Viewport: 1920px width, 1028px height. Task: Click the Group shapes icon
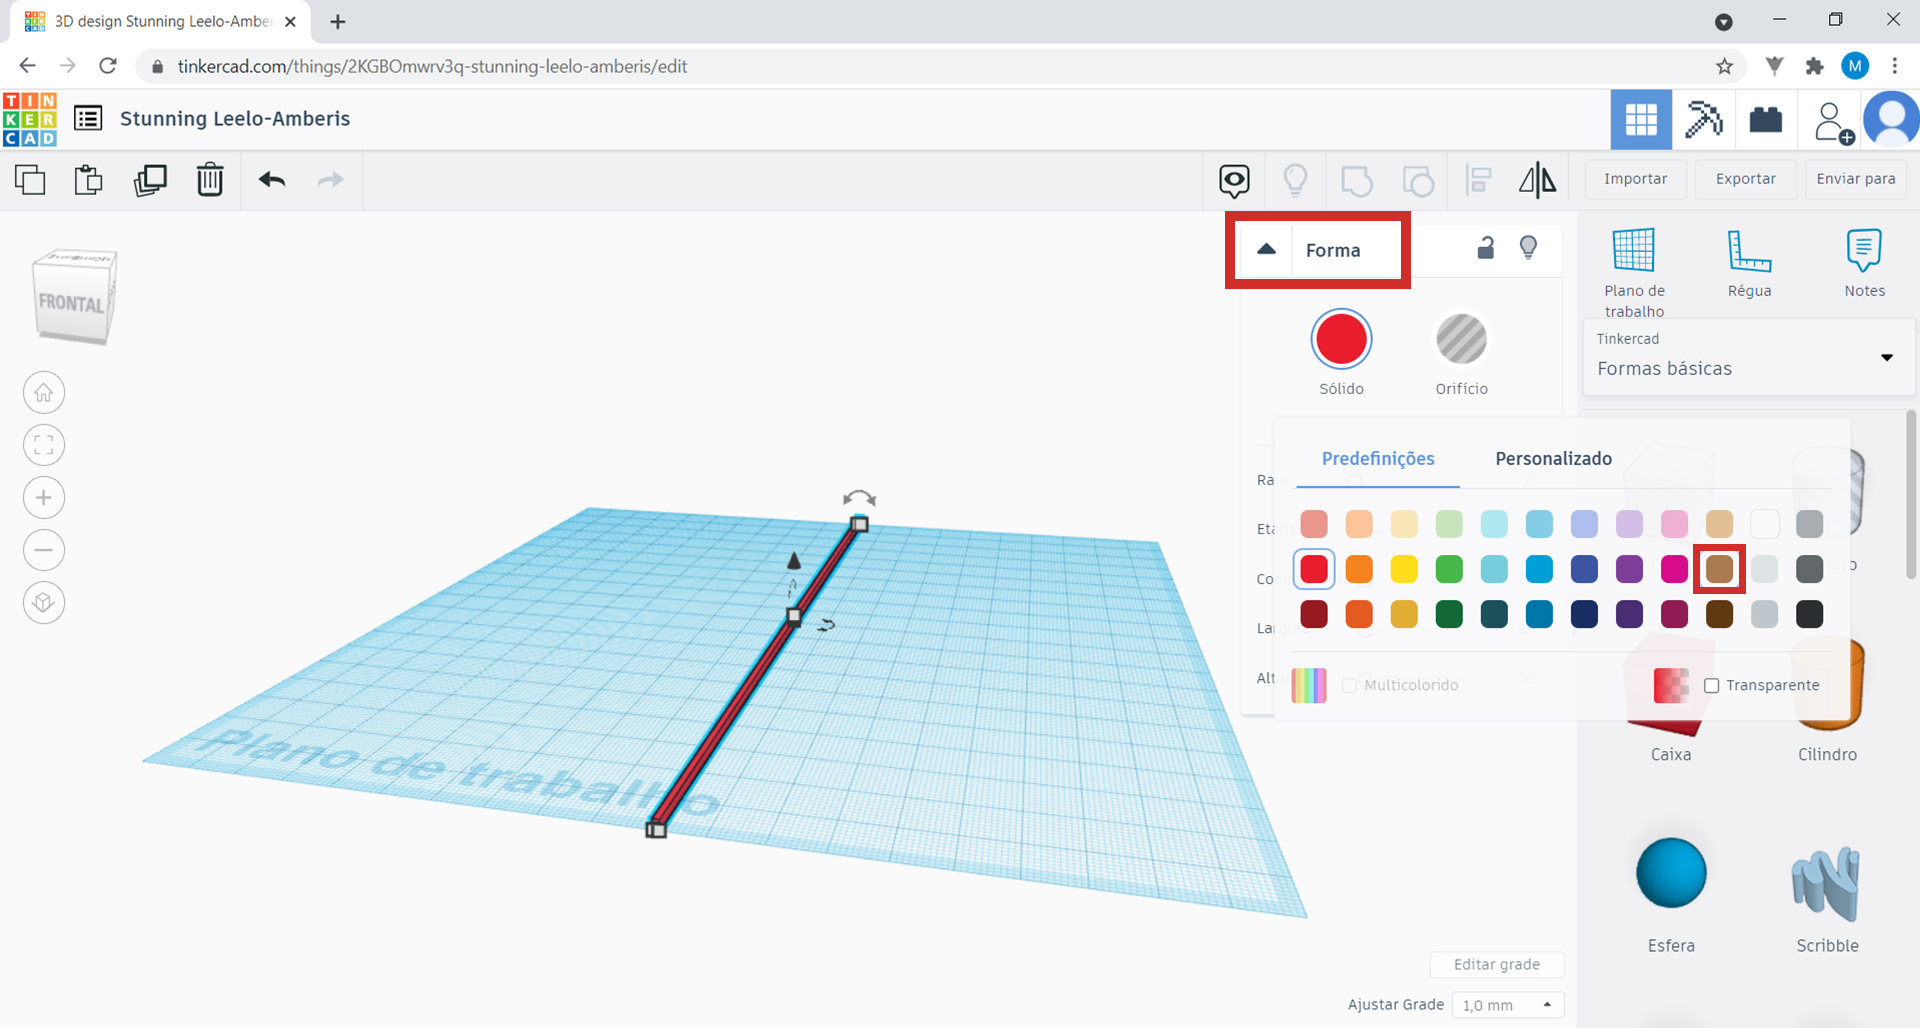pos(1357,181)
